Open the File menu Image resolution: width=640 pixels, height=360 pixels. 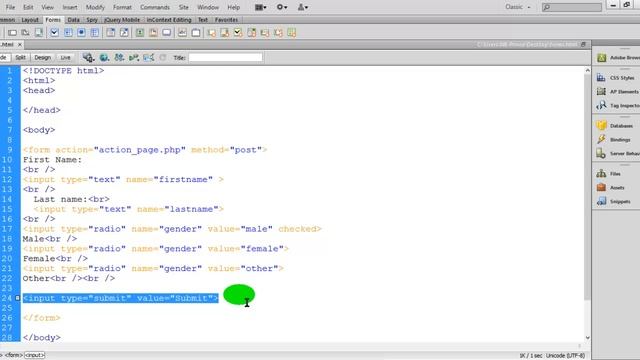(10, 7)
